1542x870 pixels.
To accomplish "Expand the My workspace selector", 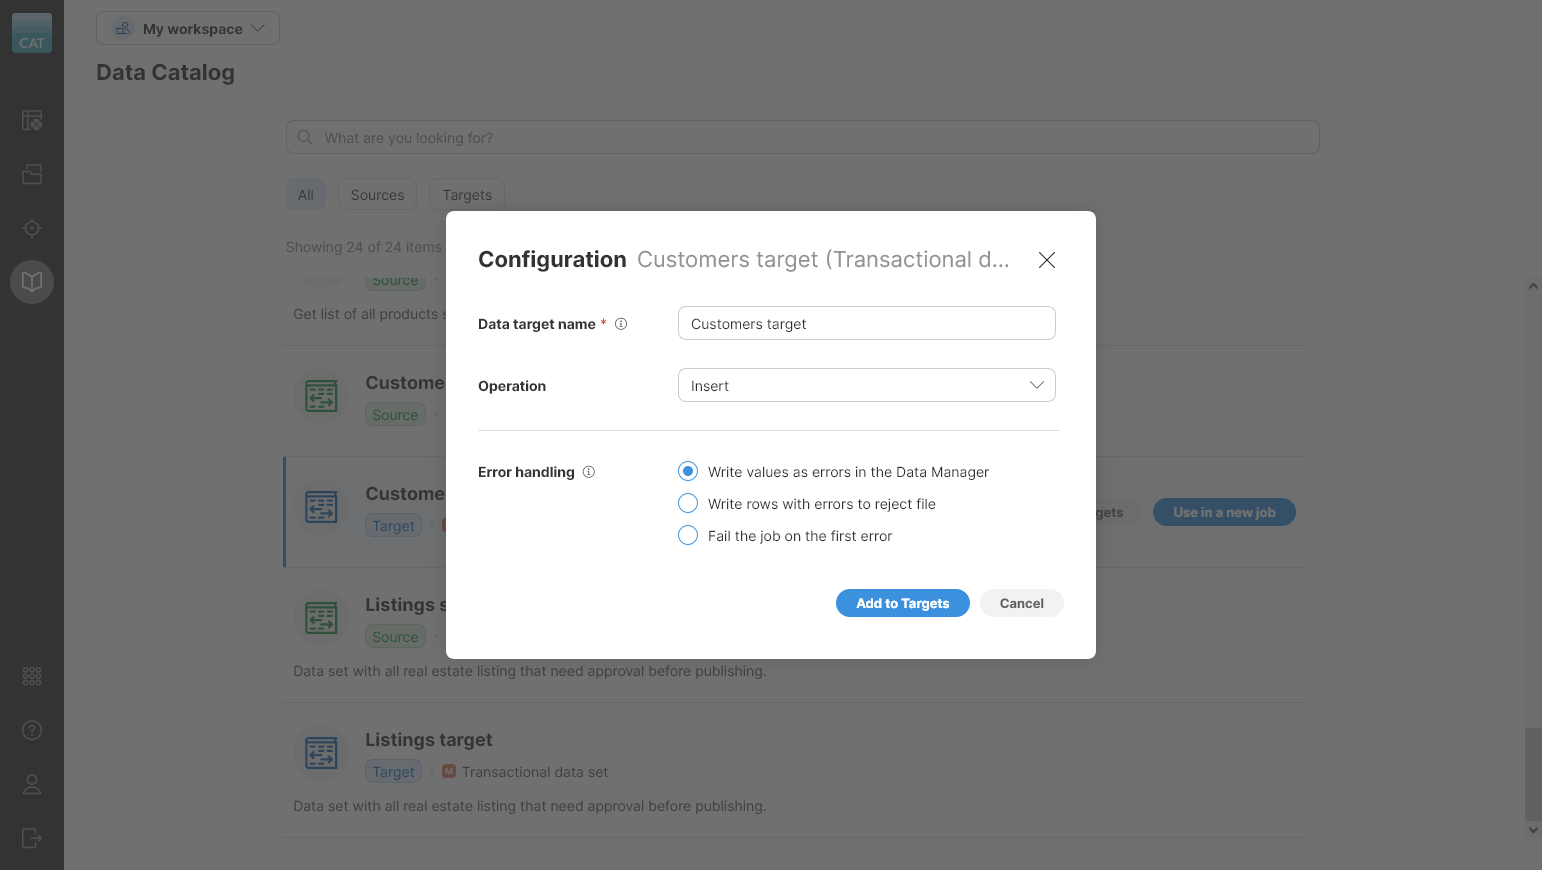I will tap(187, 28).
